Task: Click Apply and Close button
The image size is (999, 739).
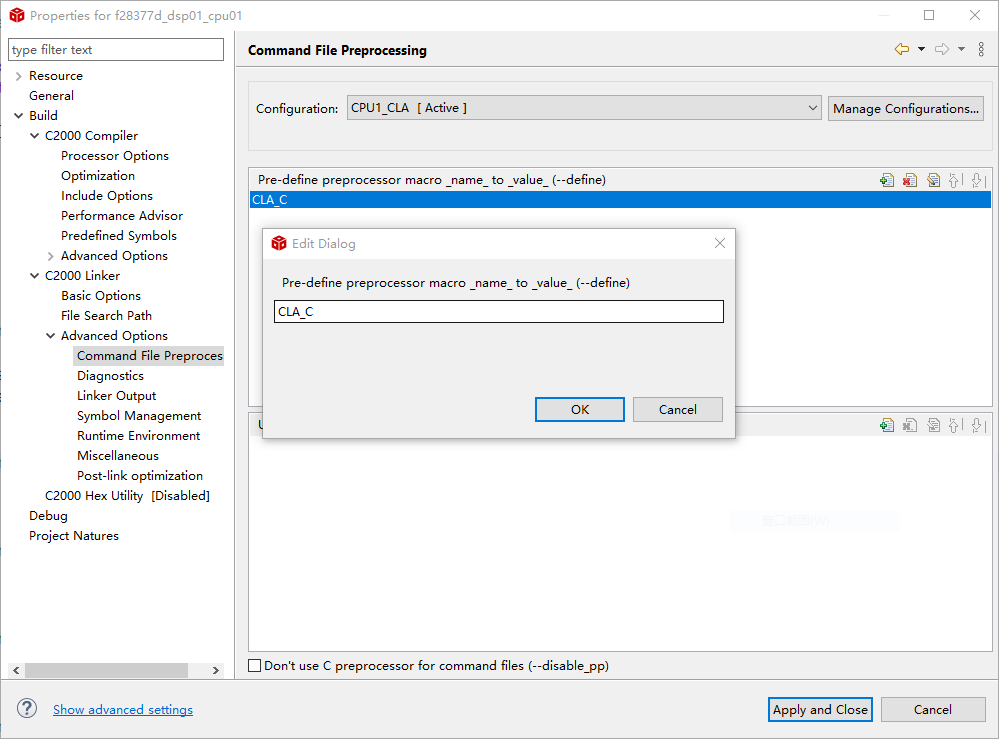Action: (x=820, y=710)
